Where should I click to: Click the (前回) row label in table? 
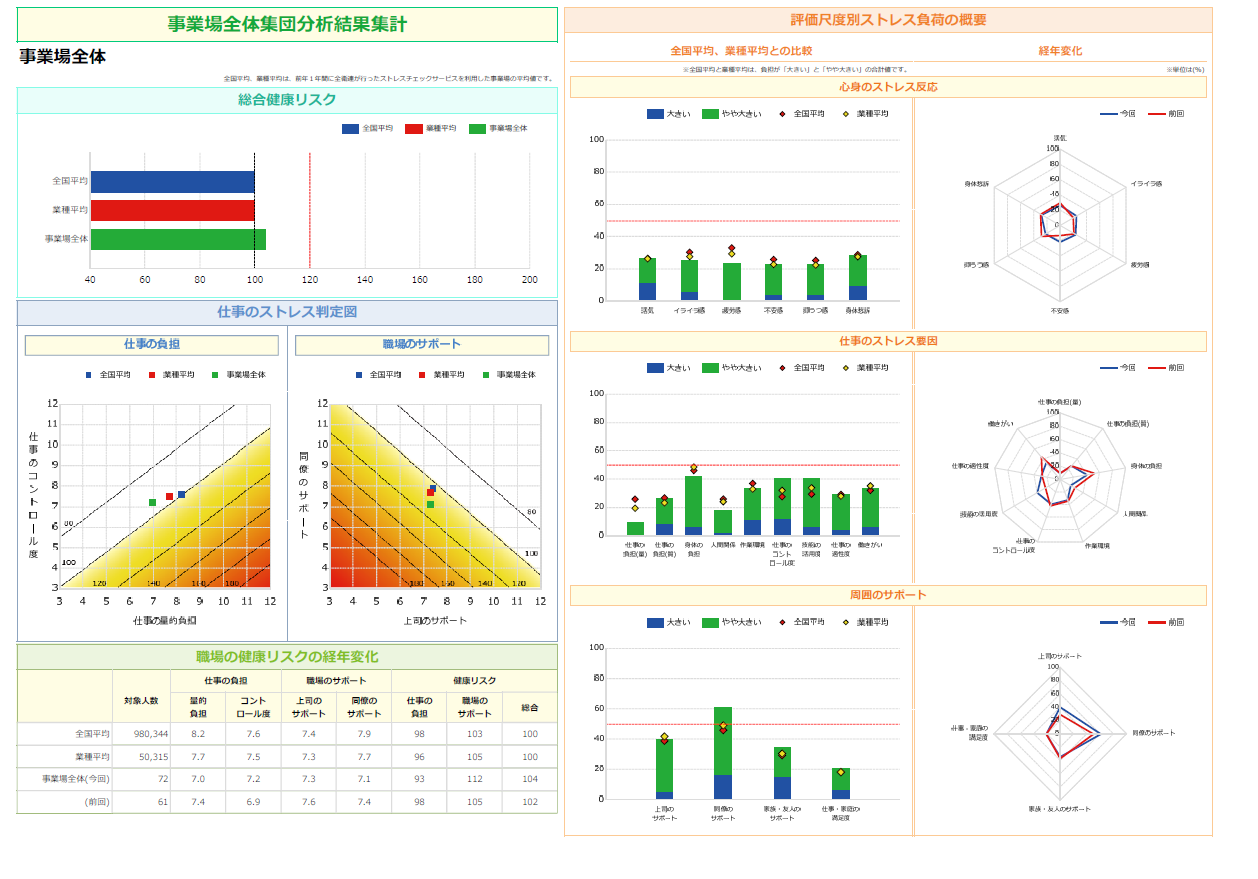[97, 802]
